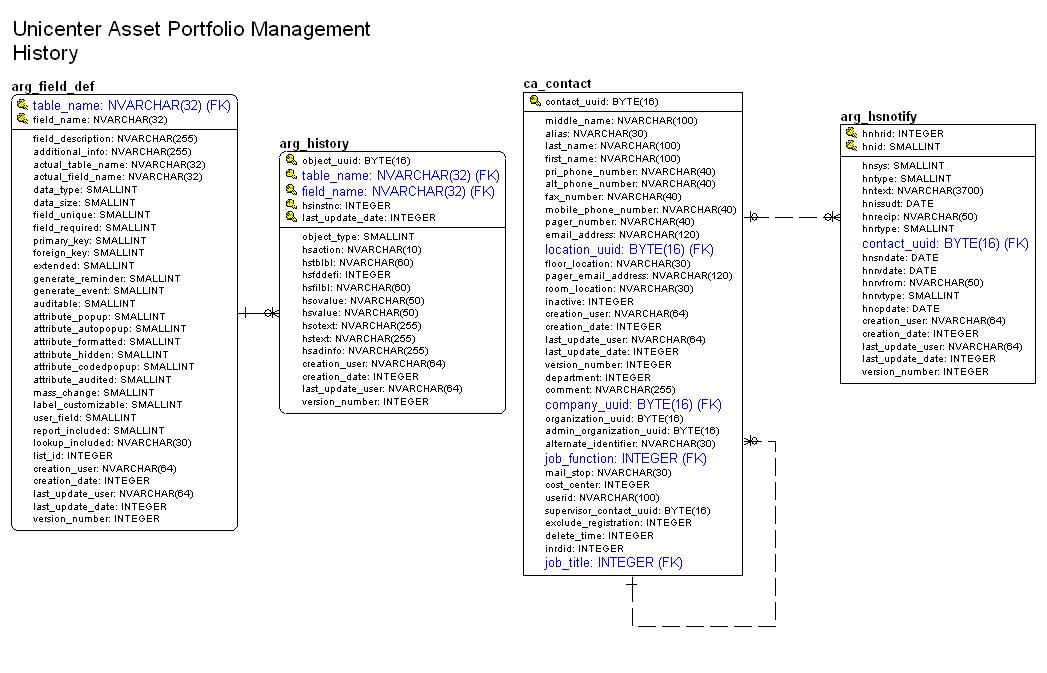Viewport: 1047px width, 673px height.
Task: Select contact_uuid foreign key in arg_hsnotify
Action: point(945,244)
